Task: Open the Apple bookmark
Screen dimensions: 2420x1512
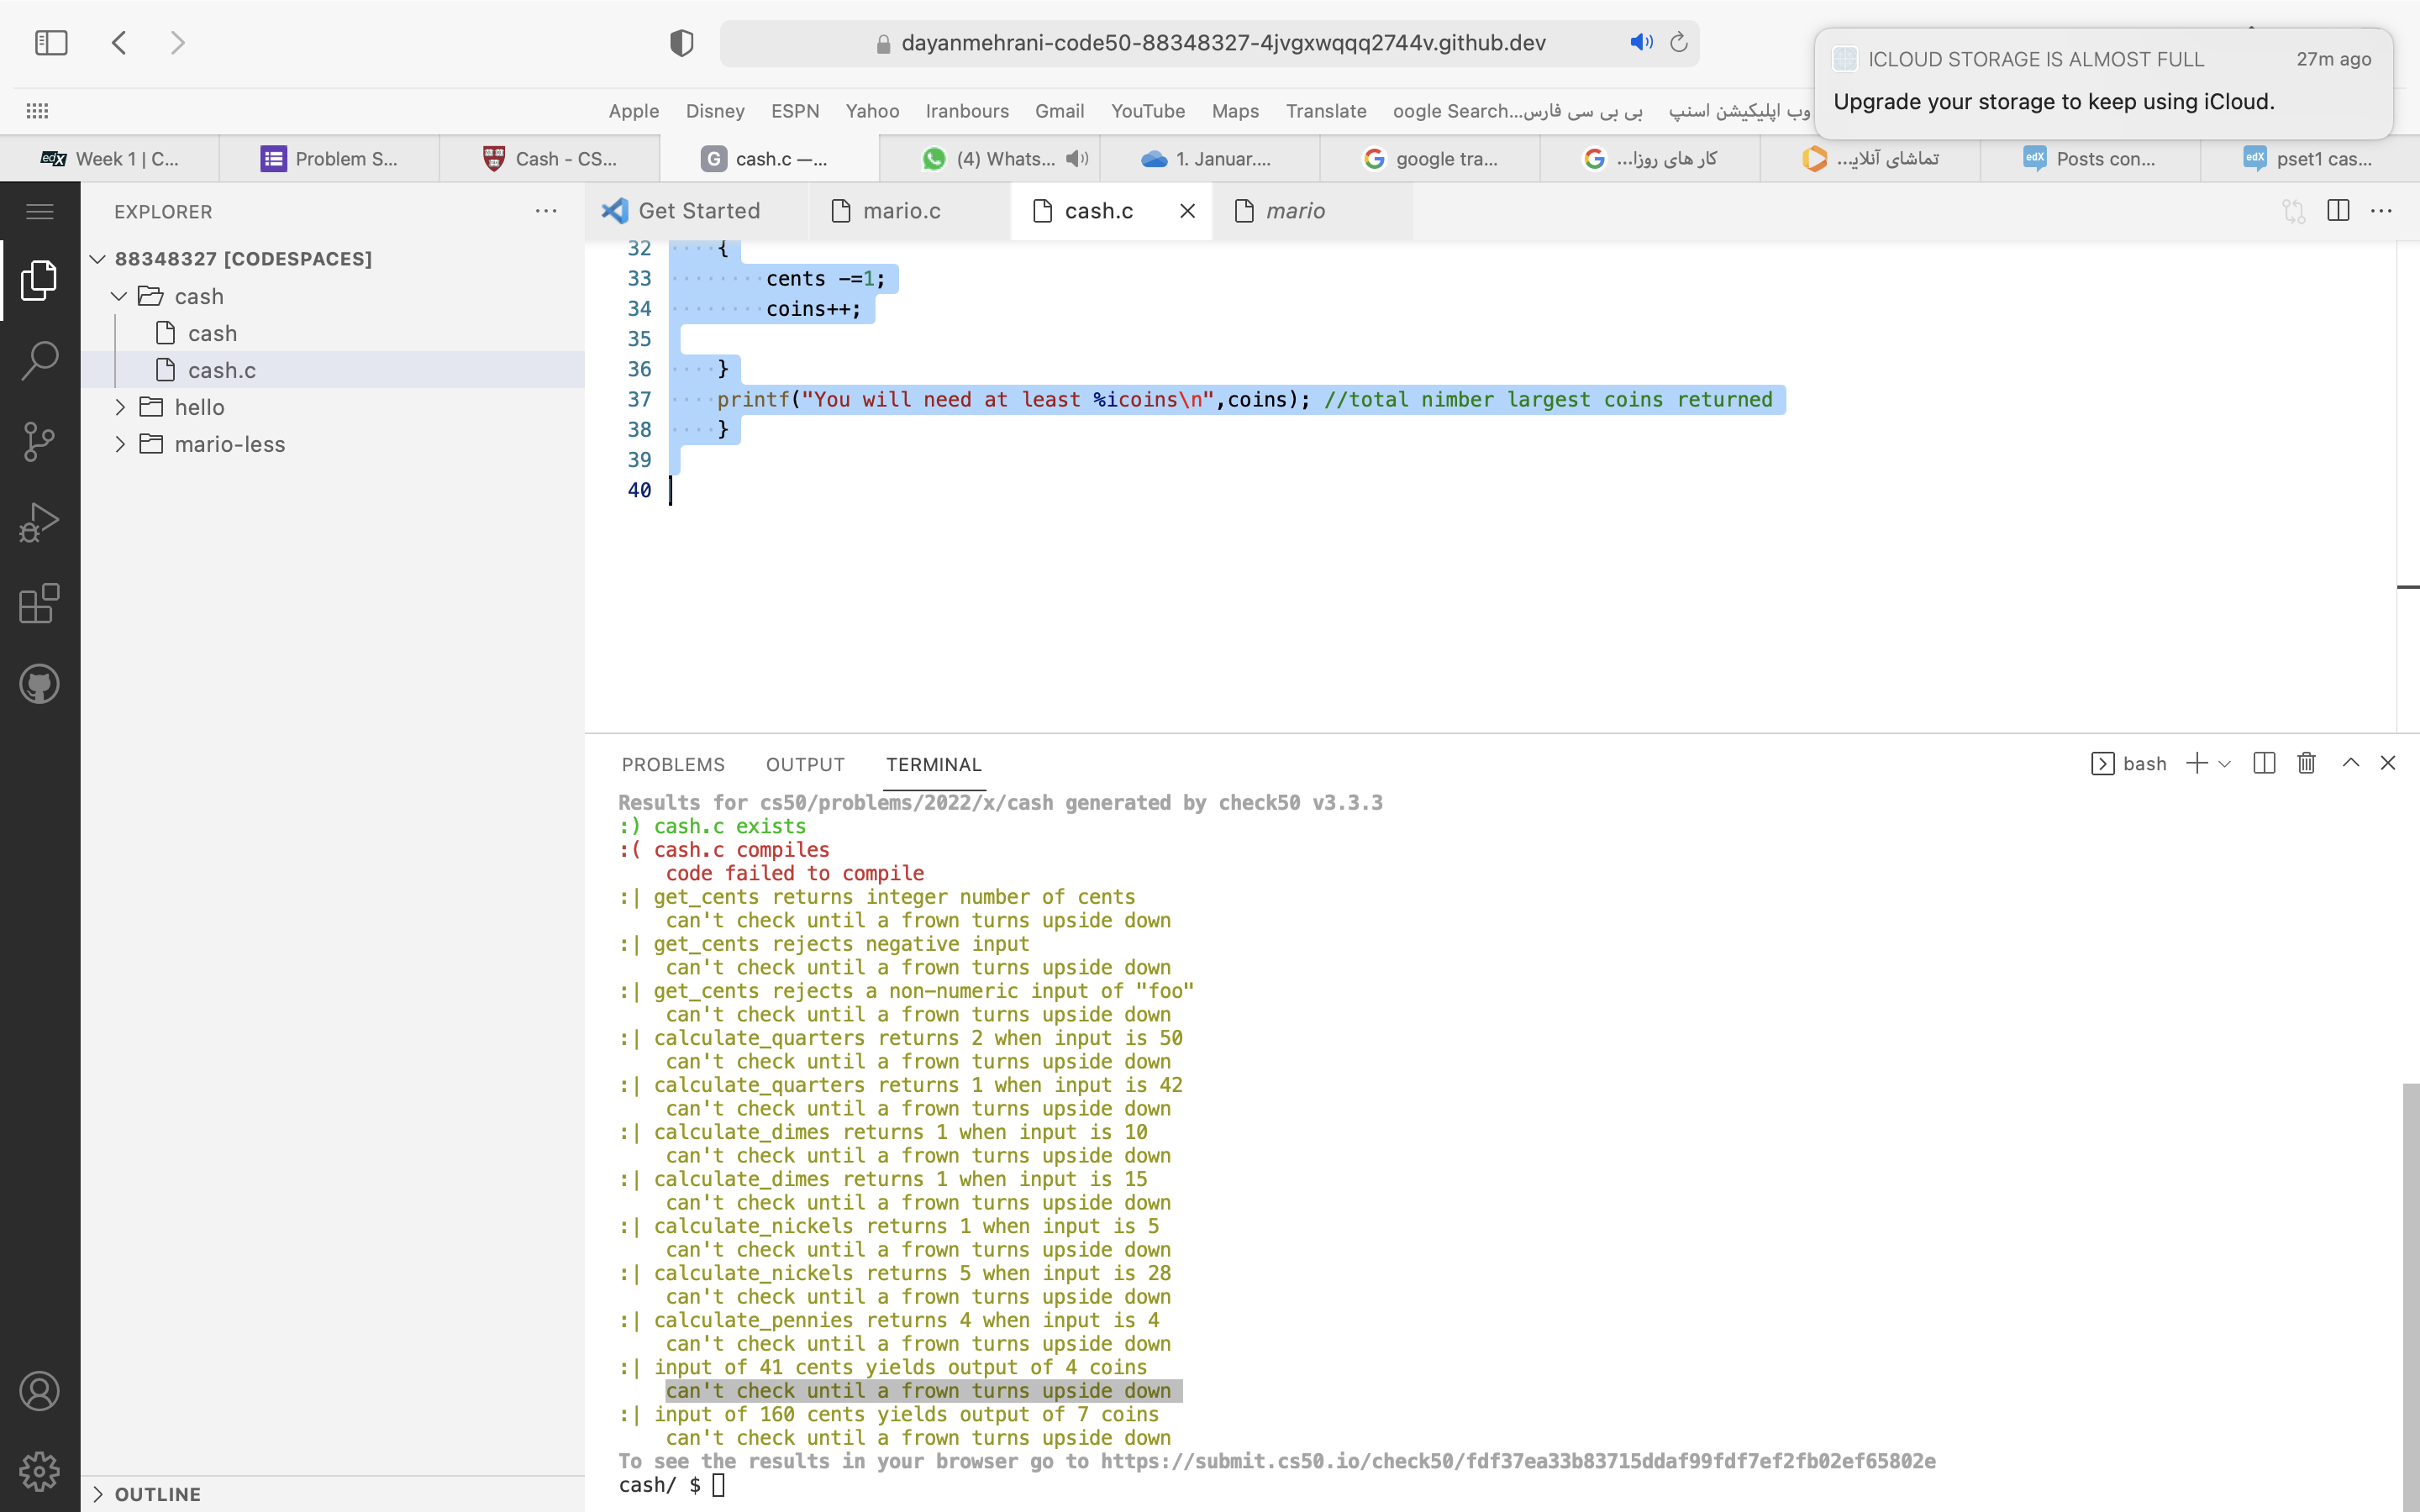Action: click(634, 111)
